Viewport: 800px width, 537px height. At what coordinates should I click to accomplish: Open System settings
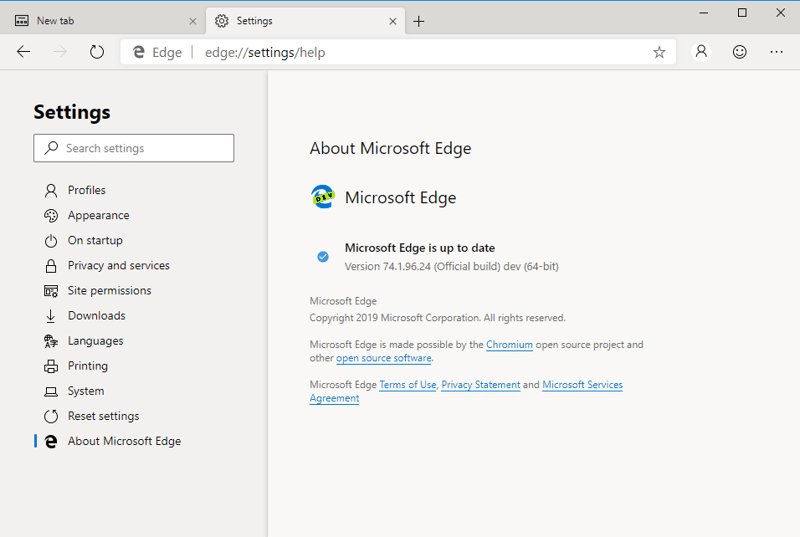coord(86,391)
